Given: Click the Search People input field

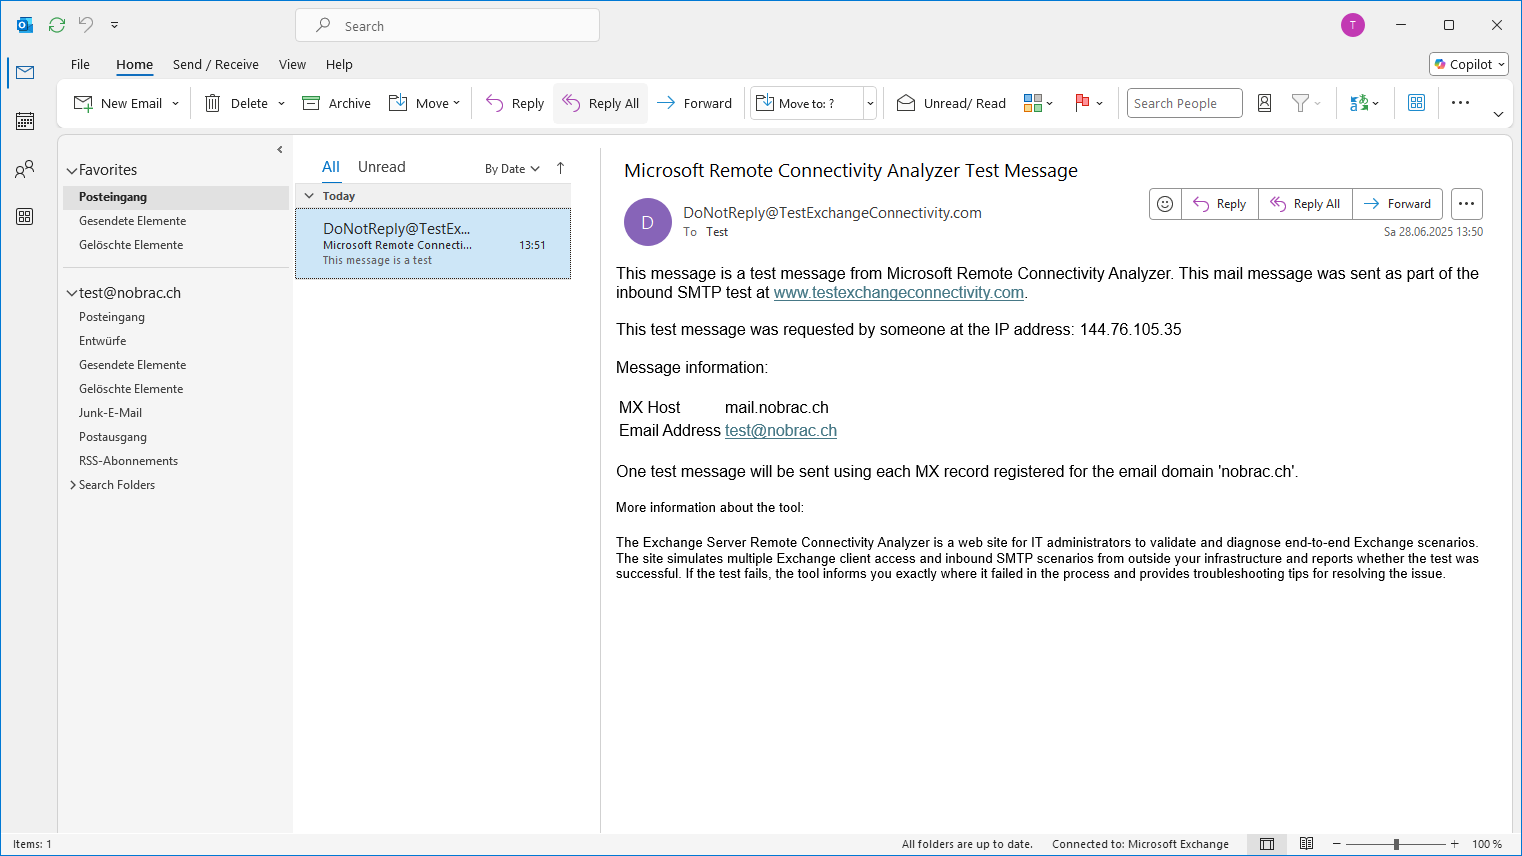Looking at the screenshot, I should (x=1184, y=103).
